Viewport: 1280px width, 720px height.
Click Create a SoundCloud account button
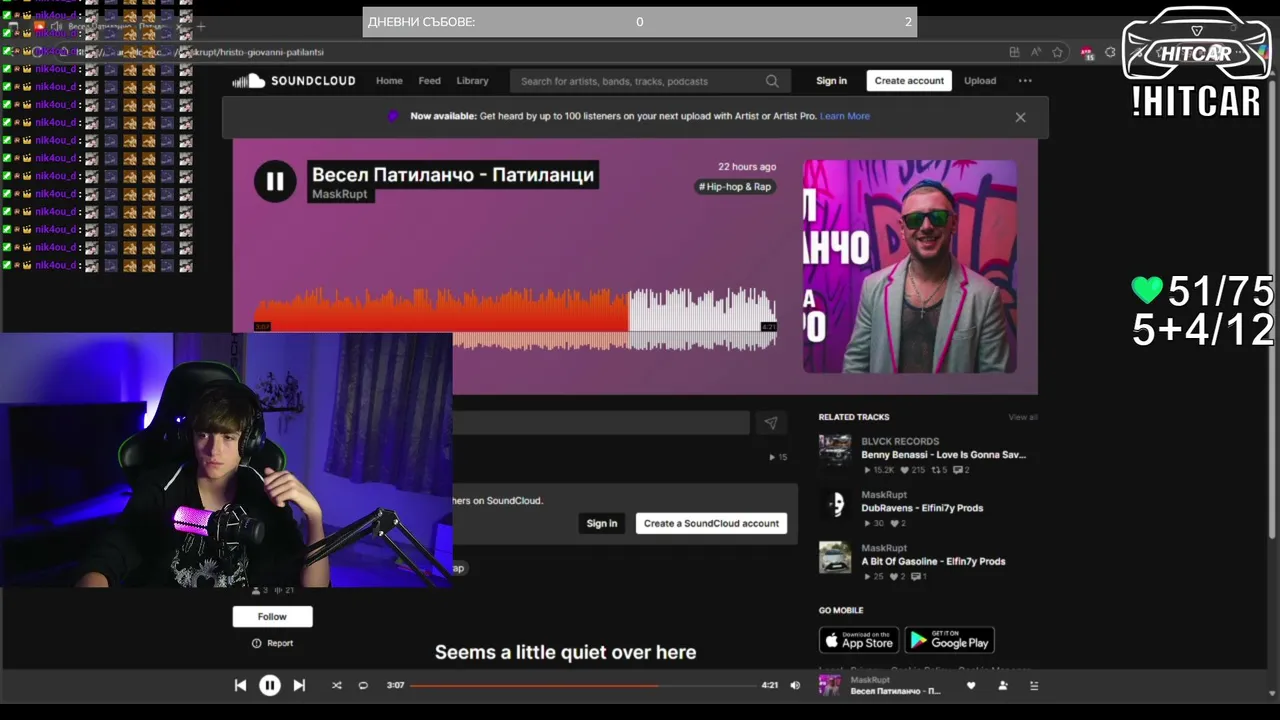tap(711, 523)
